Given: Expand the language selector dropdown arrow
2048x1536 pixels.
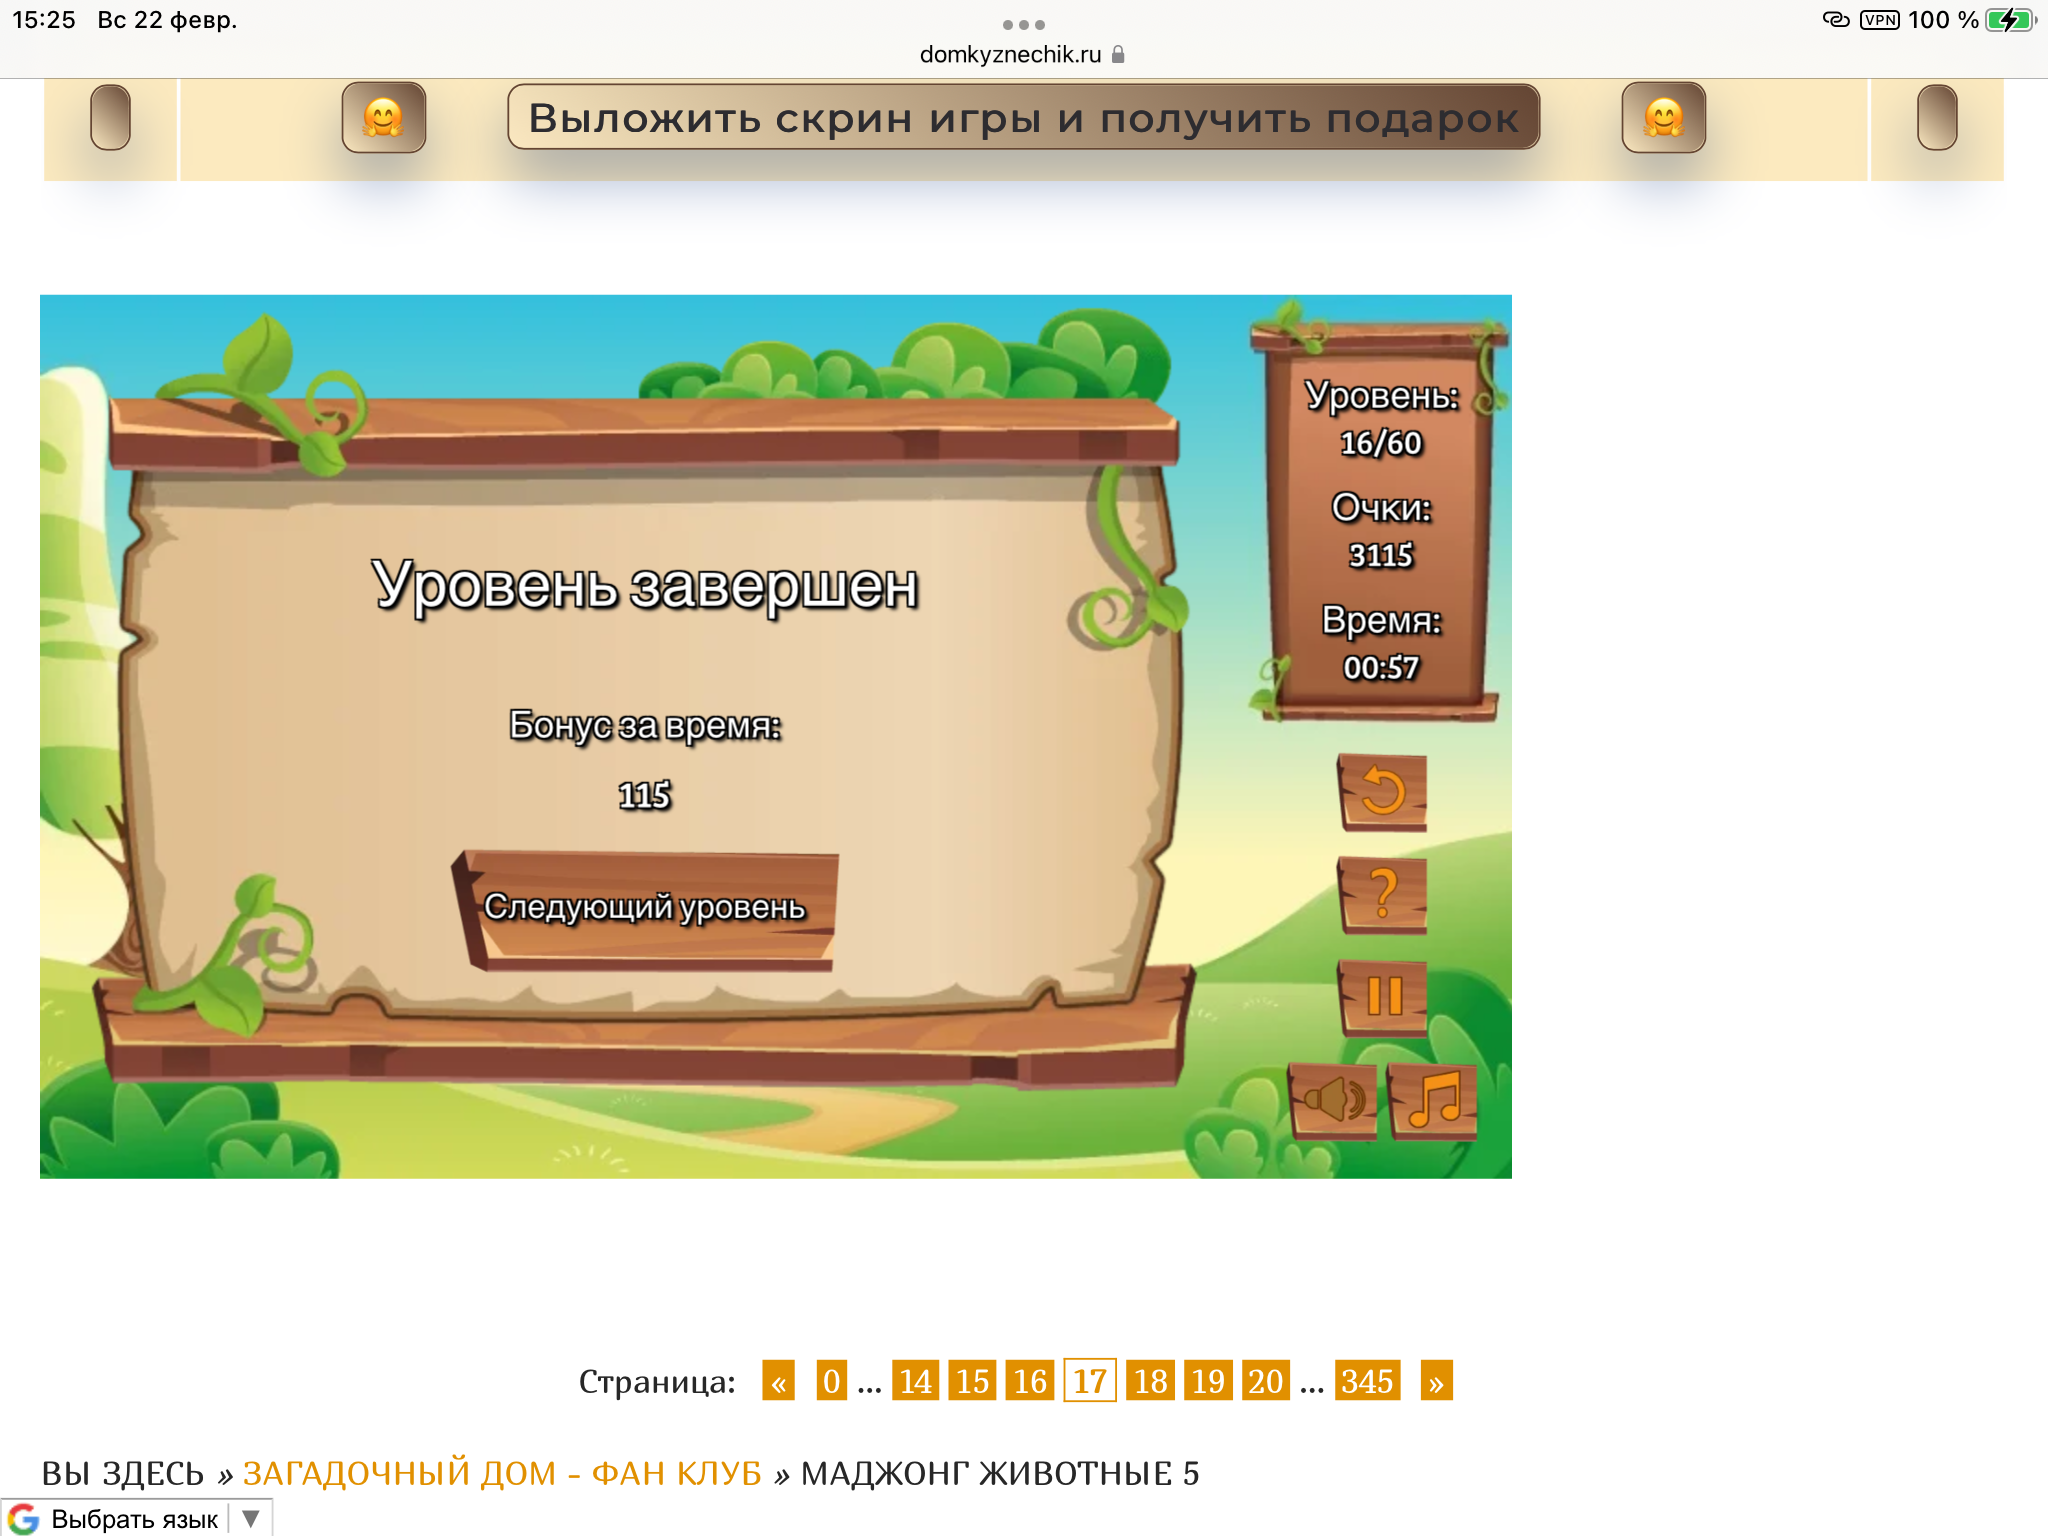Looking at the screenshot, I should tap(251, 1518).
